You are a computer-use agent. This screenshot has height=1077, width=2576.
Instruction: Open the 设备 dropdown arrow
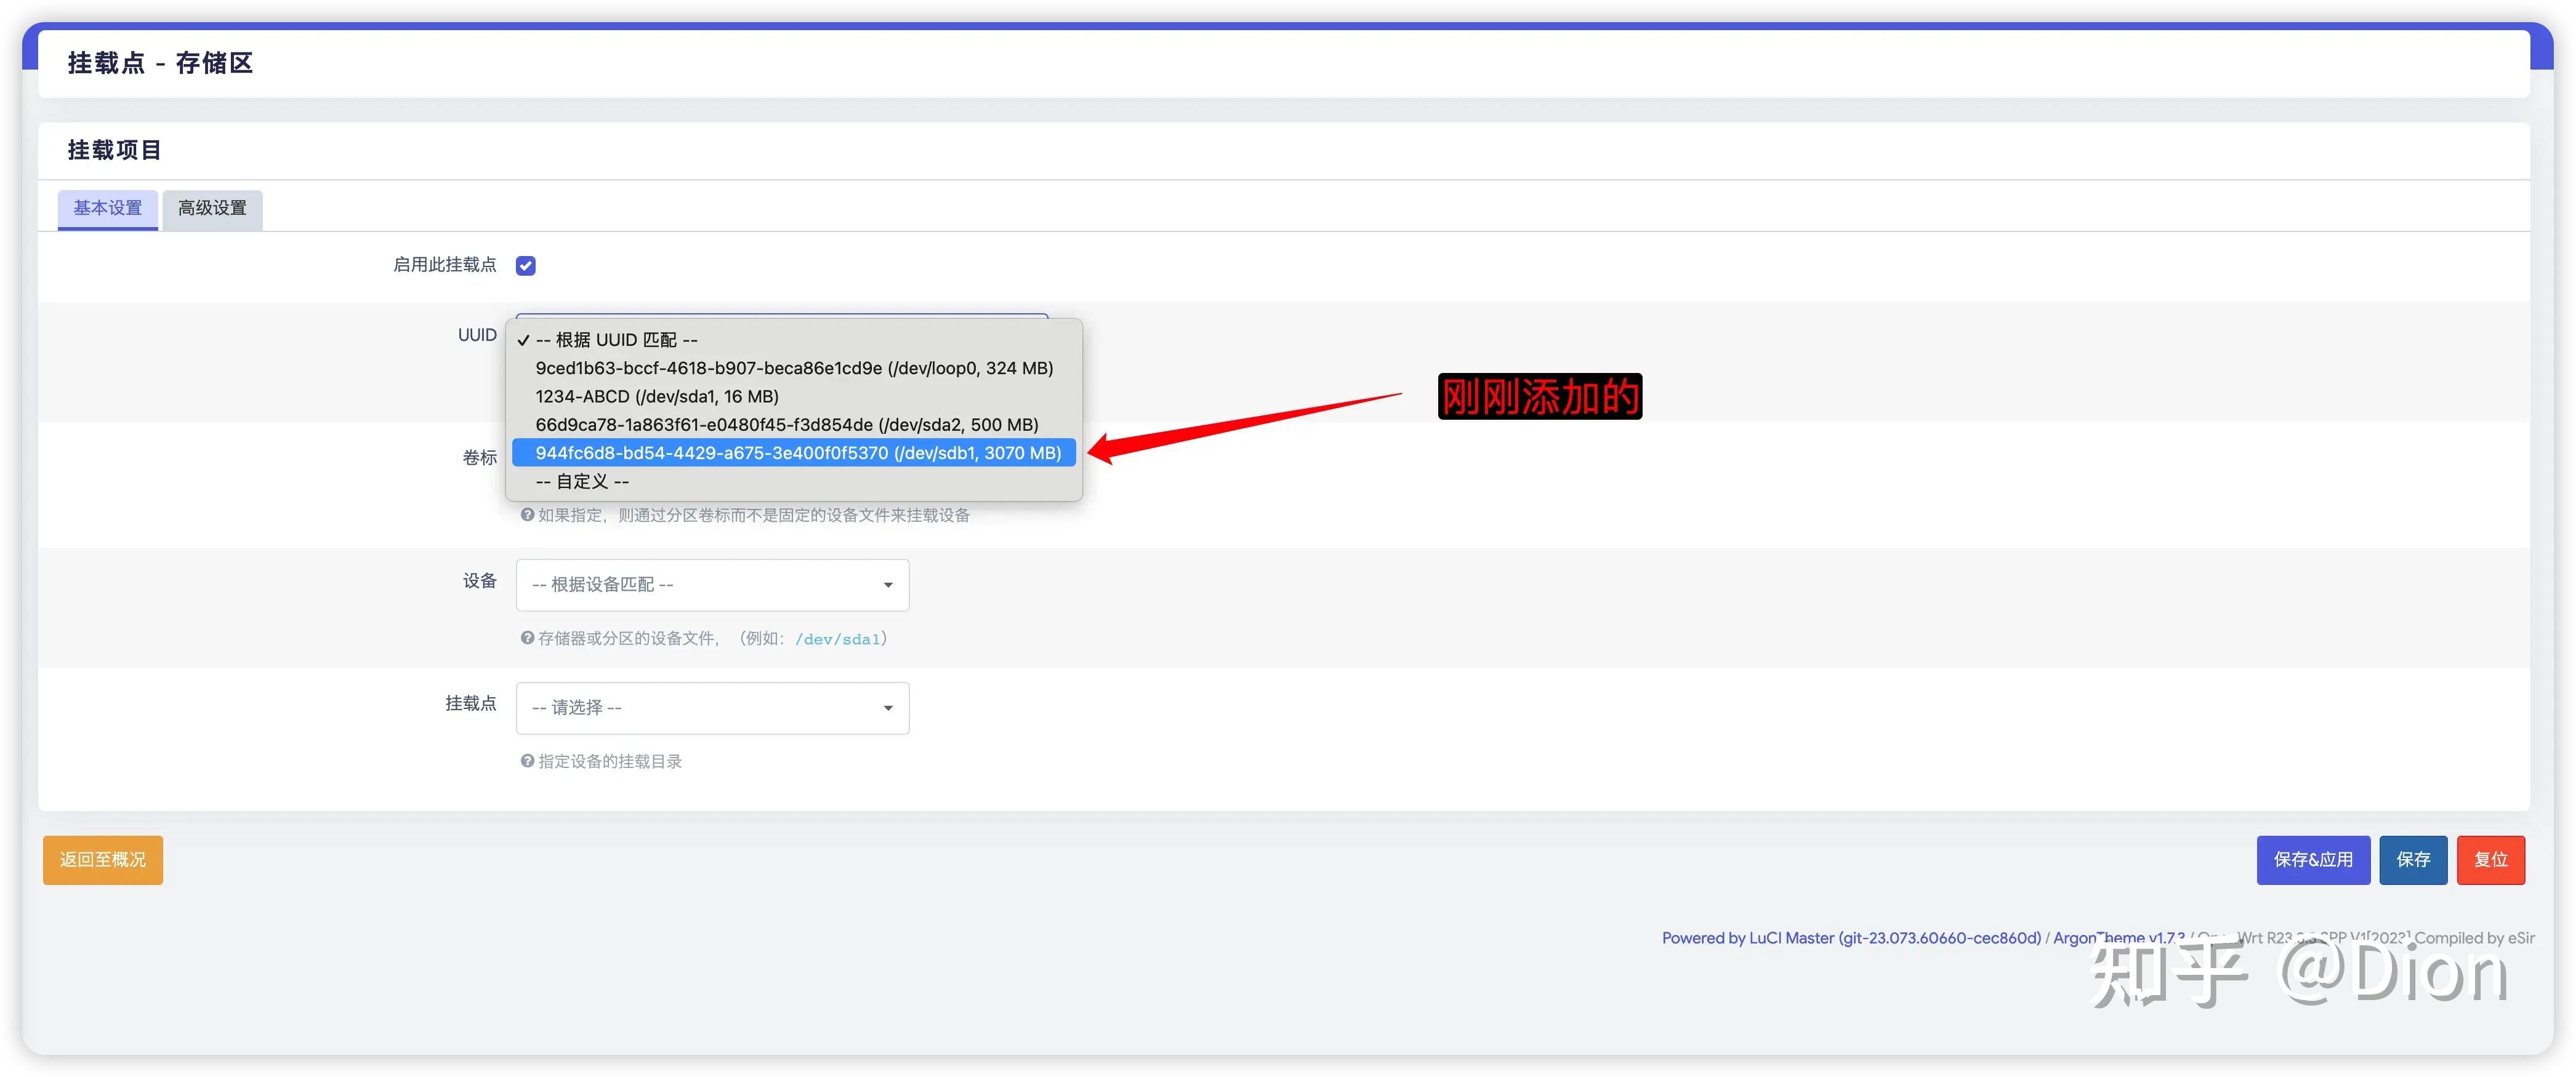[887, 585]
